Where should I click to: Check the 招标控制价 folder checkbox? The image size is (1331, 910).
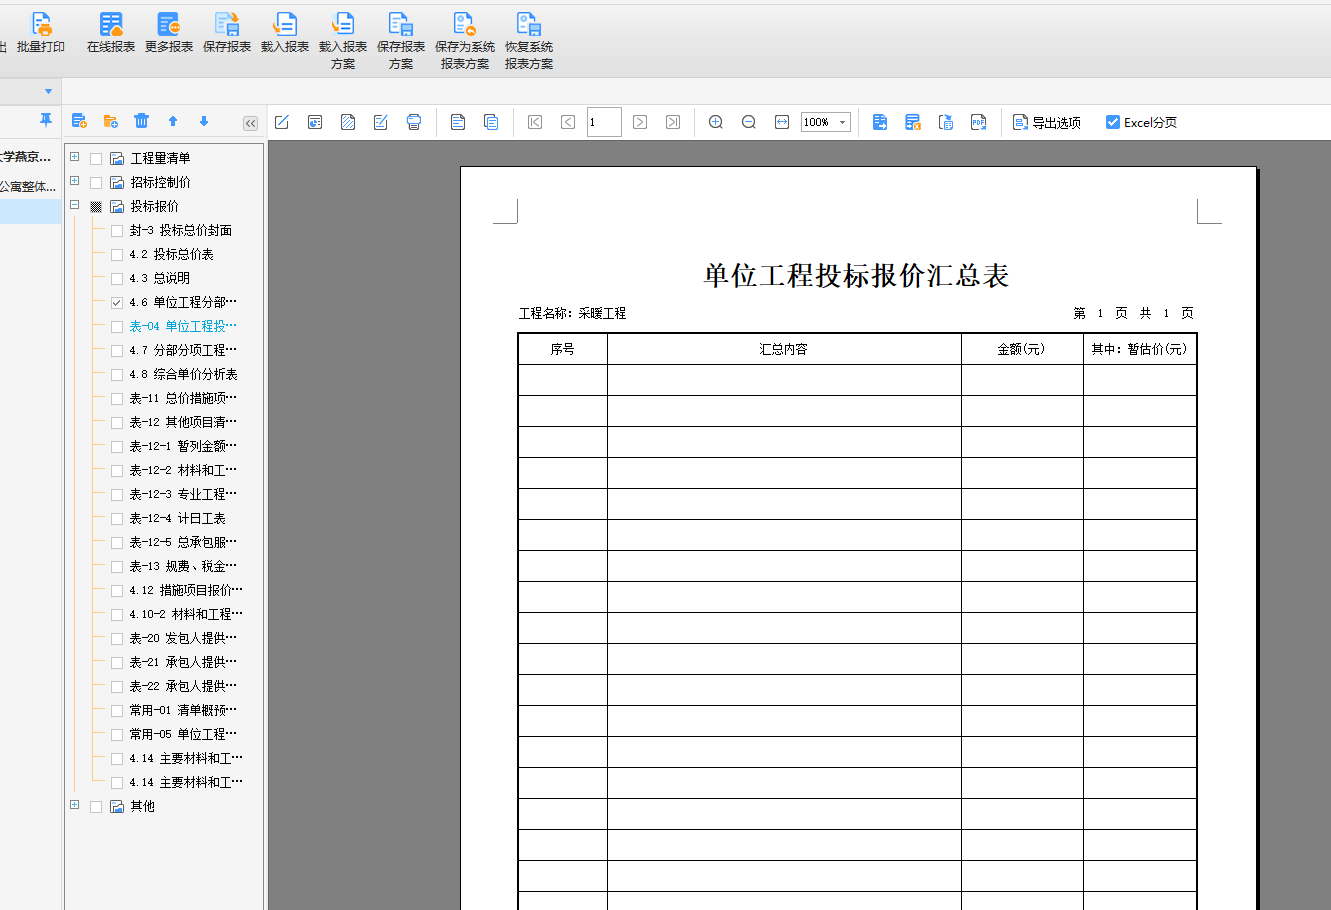coord(96,182)
